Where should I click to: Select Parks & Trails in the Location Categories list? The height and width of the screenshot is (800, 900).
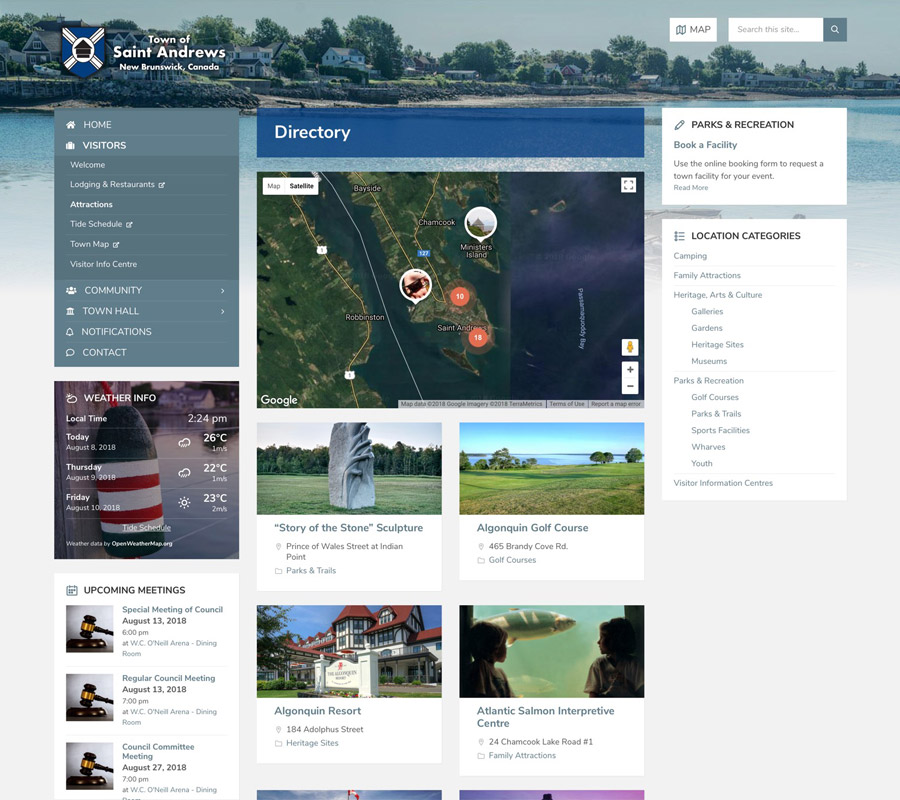point(716,414)
